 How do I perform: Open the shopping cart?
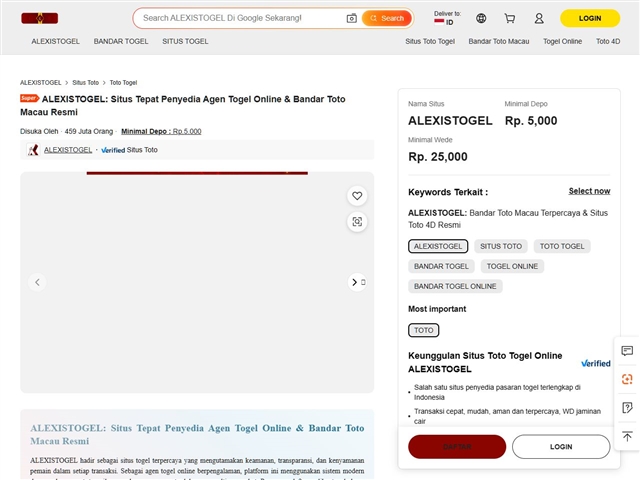[x=510, y=18]
